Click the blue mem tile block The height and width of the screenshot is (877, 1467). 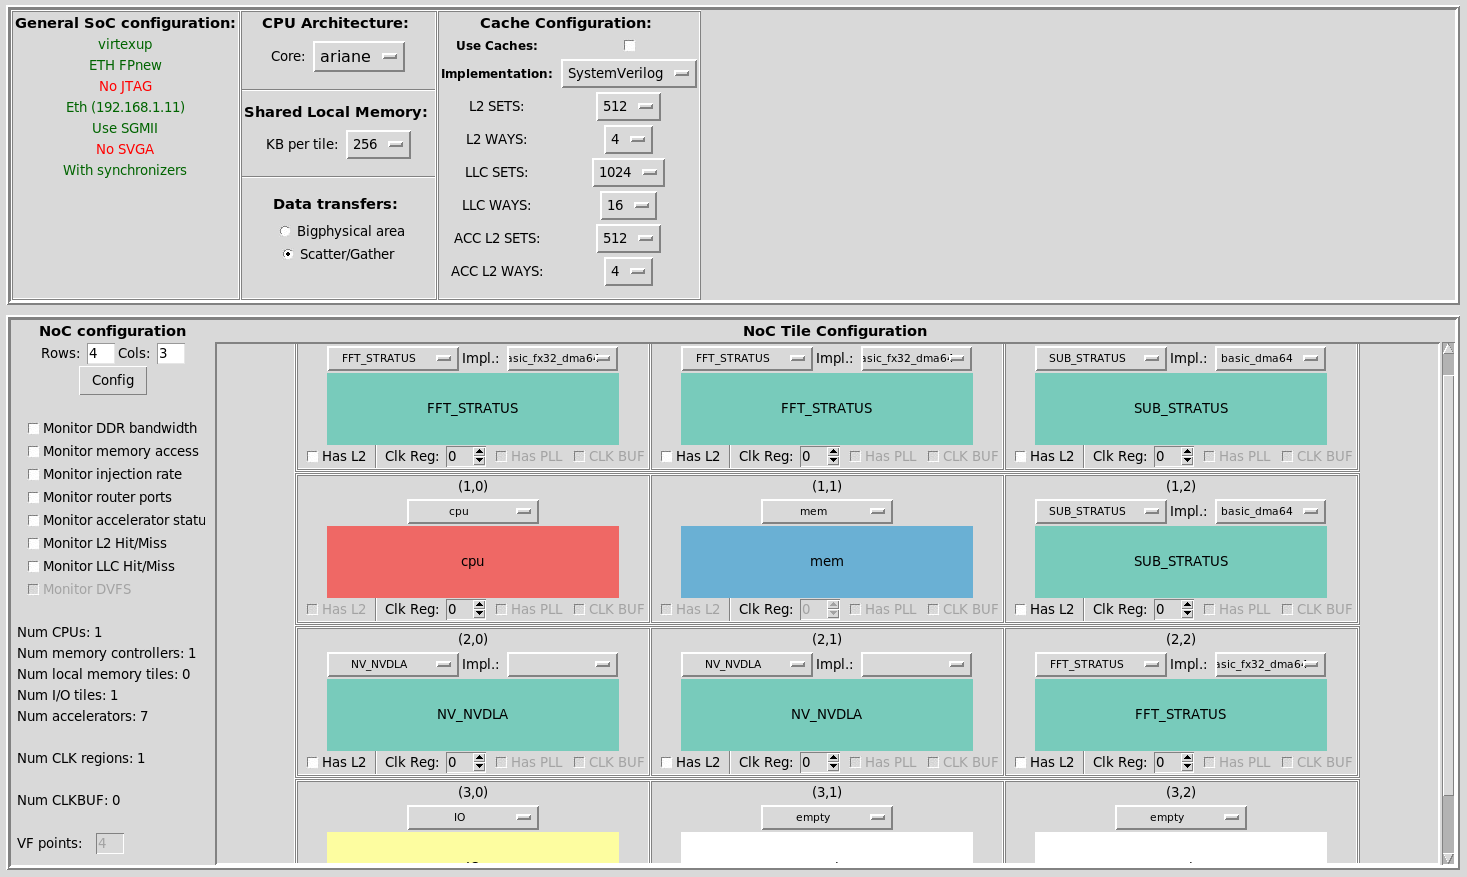coord(827,561)
